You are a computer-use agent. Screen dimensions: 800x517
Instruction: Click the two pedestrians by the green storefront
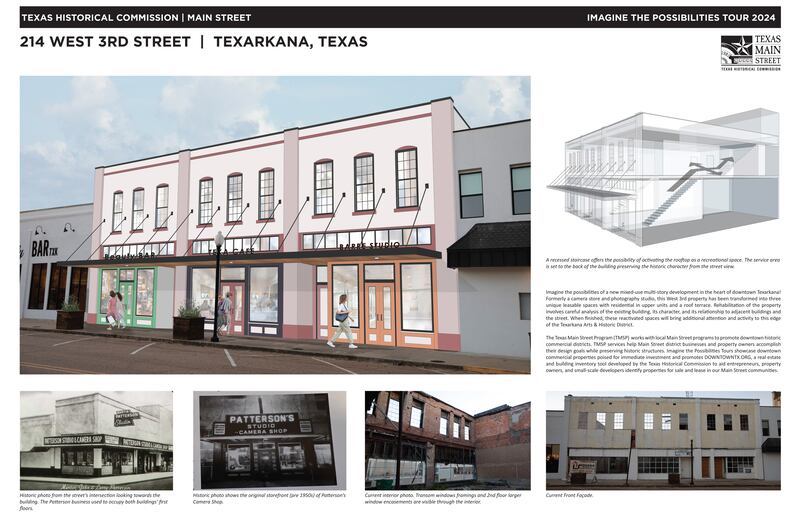pyautogui.click(x=116, y=309)
